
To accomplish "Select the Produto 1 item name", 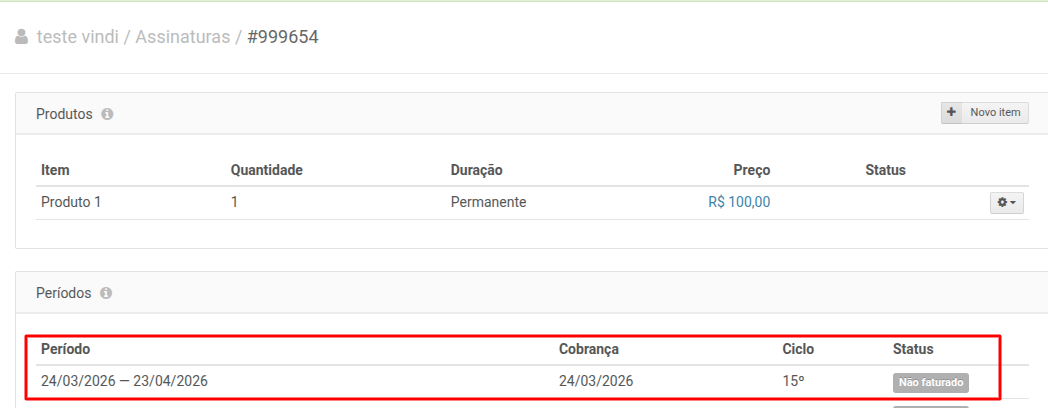I will coord(71,202).
